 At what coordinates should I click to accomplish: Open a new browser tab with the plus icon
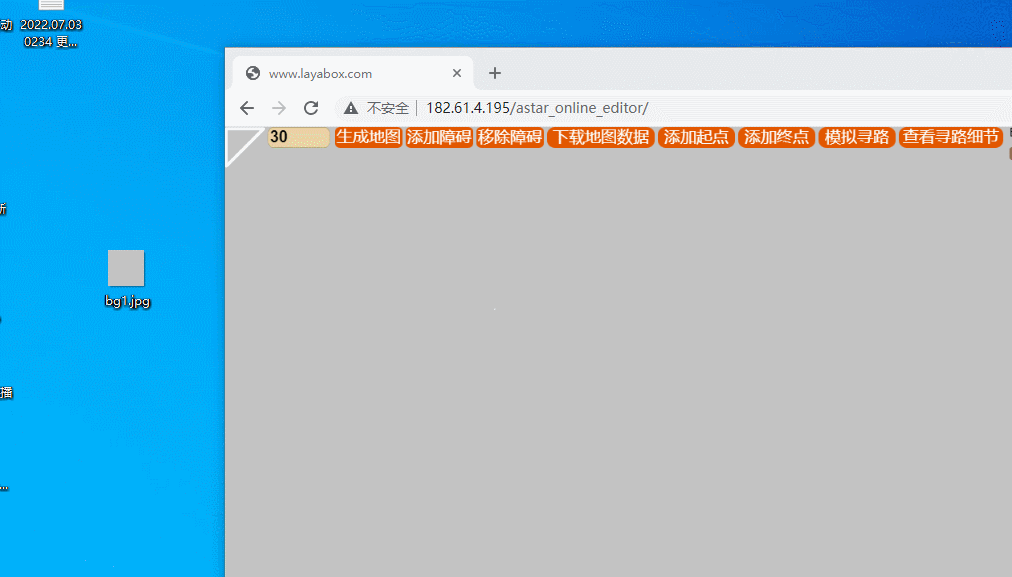494,72
